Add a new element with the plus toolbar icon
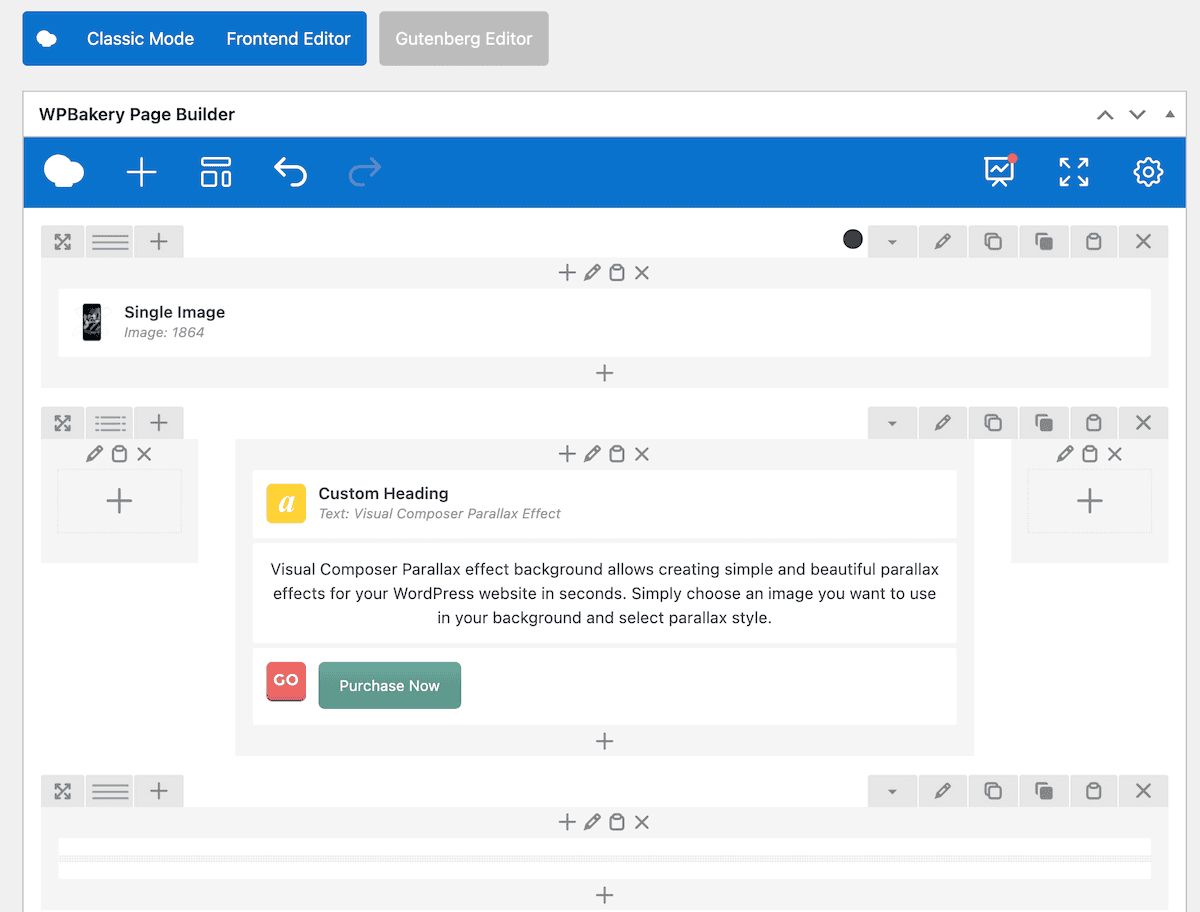The height and width of the screenshot is (912, 1200). click(141, 172)
